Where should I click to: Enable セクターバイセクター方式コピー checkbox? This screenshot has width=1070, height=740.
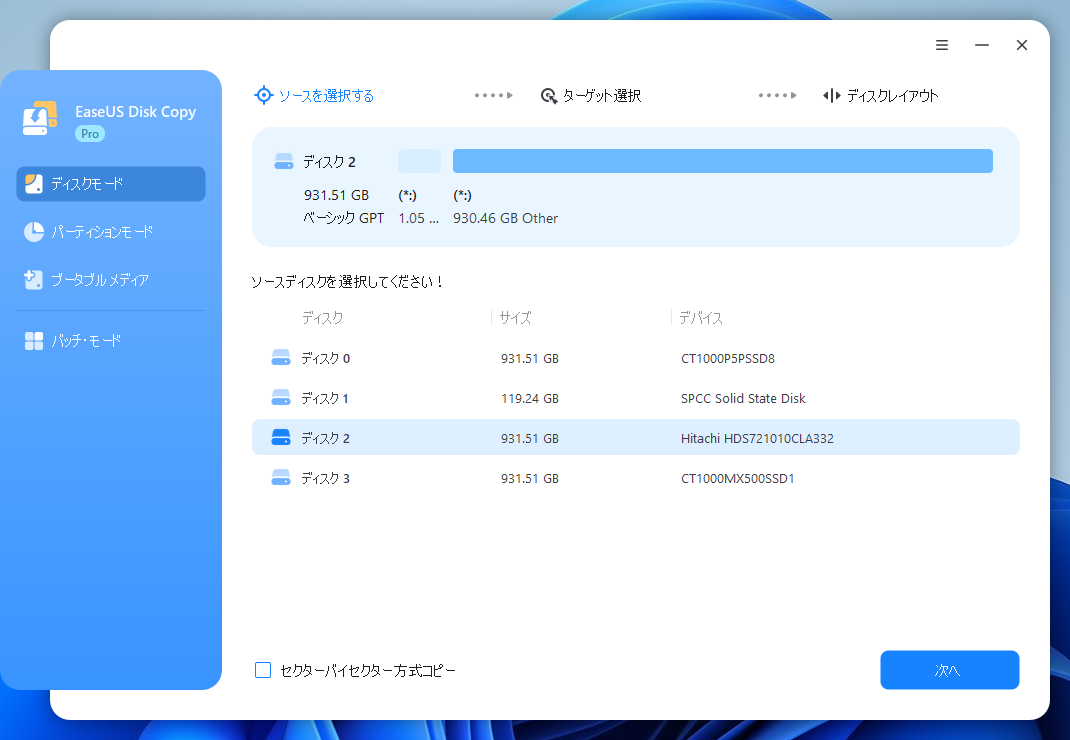(x=263, y=670)
